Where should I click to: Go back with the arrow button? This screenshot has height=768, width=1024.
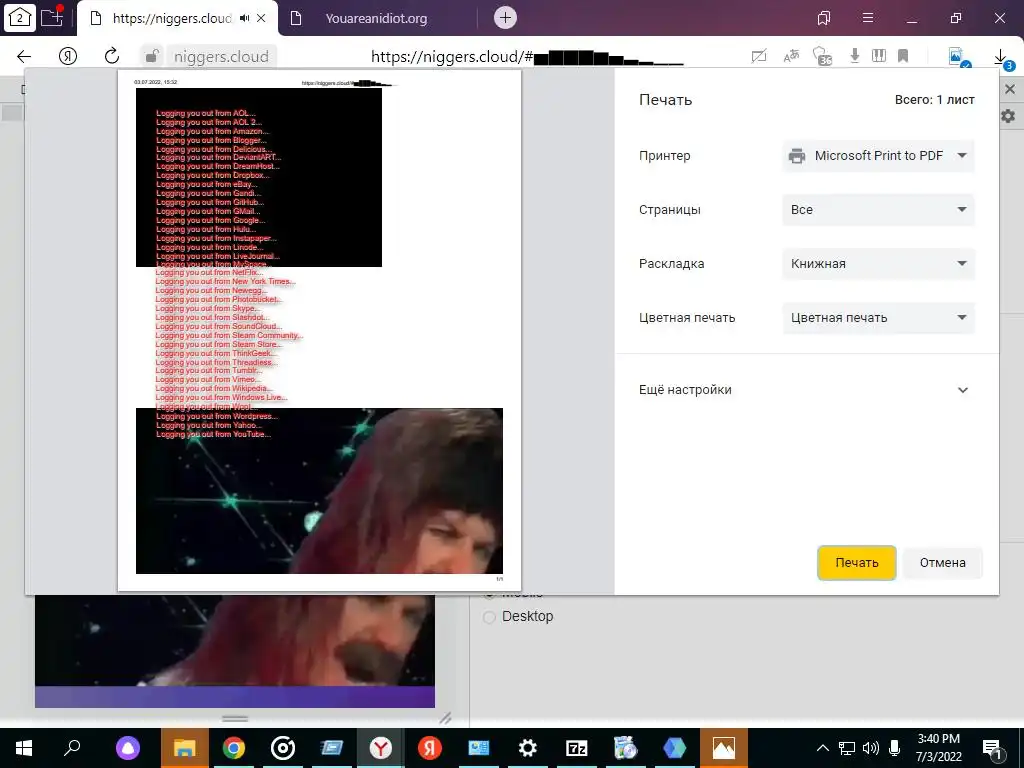[x=24, y=56]
